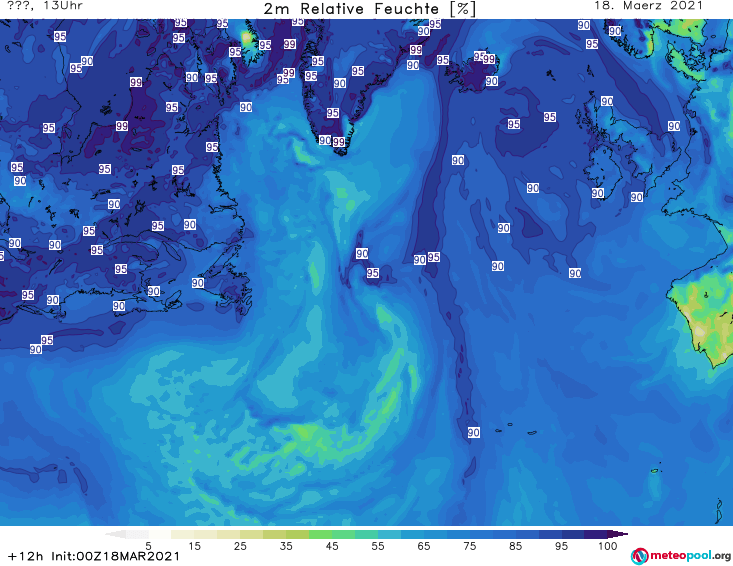
Task: Click the '75' label on the color scale
Action: tap(469, 546)
